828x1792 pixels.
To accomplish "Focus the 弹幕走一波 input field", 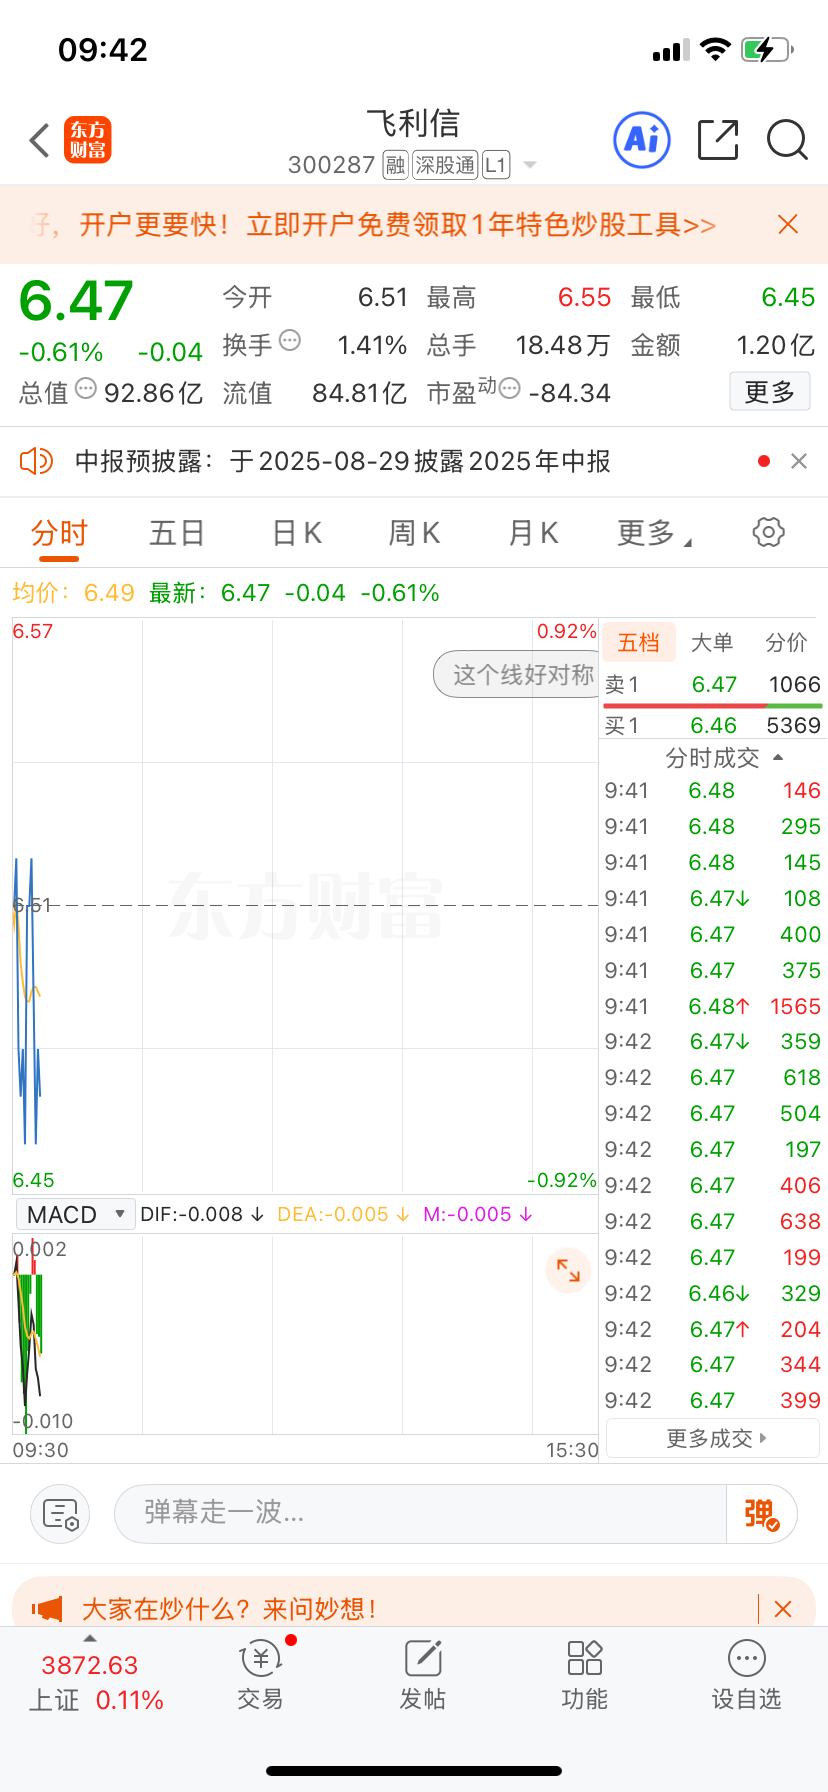I will click(420, 1513).
